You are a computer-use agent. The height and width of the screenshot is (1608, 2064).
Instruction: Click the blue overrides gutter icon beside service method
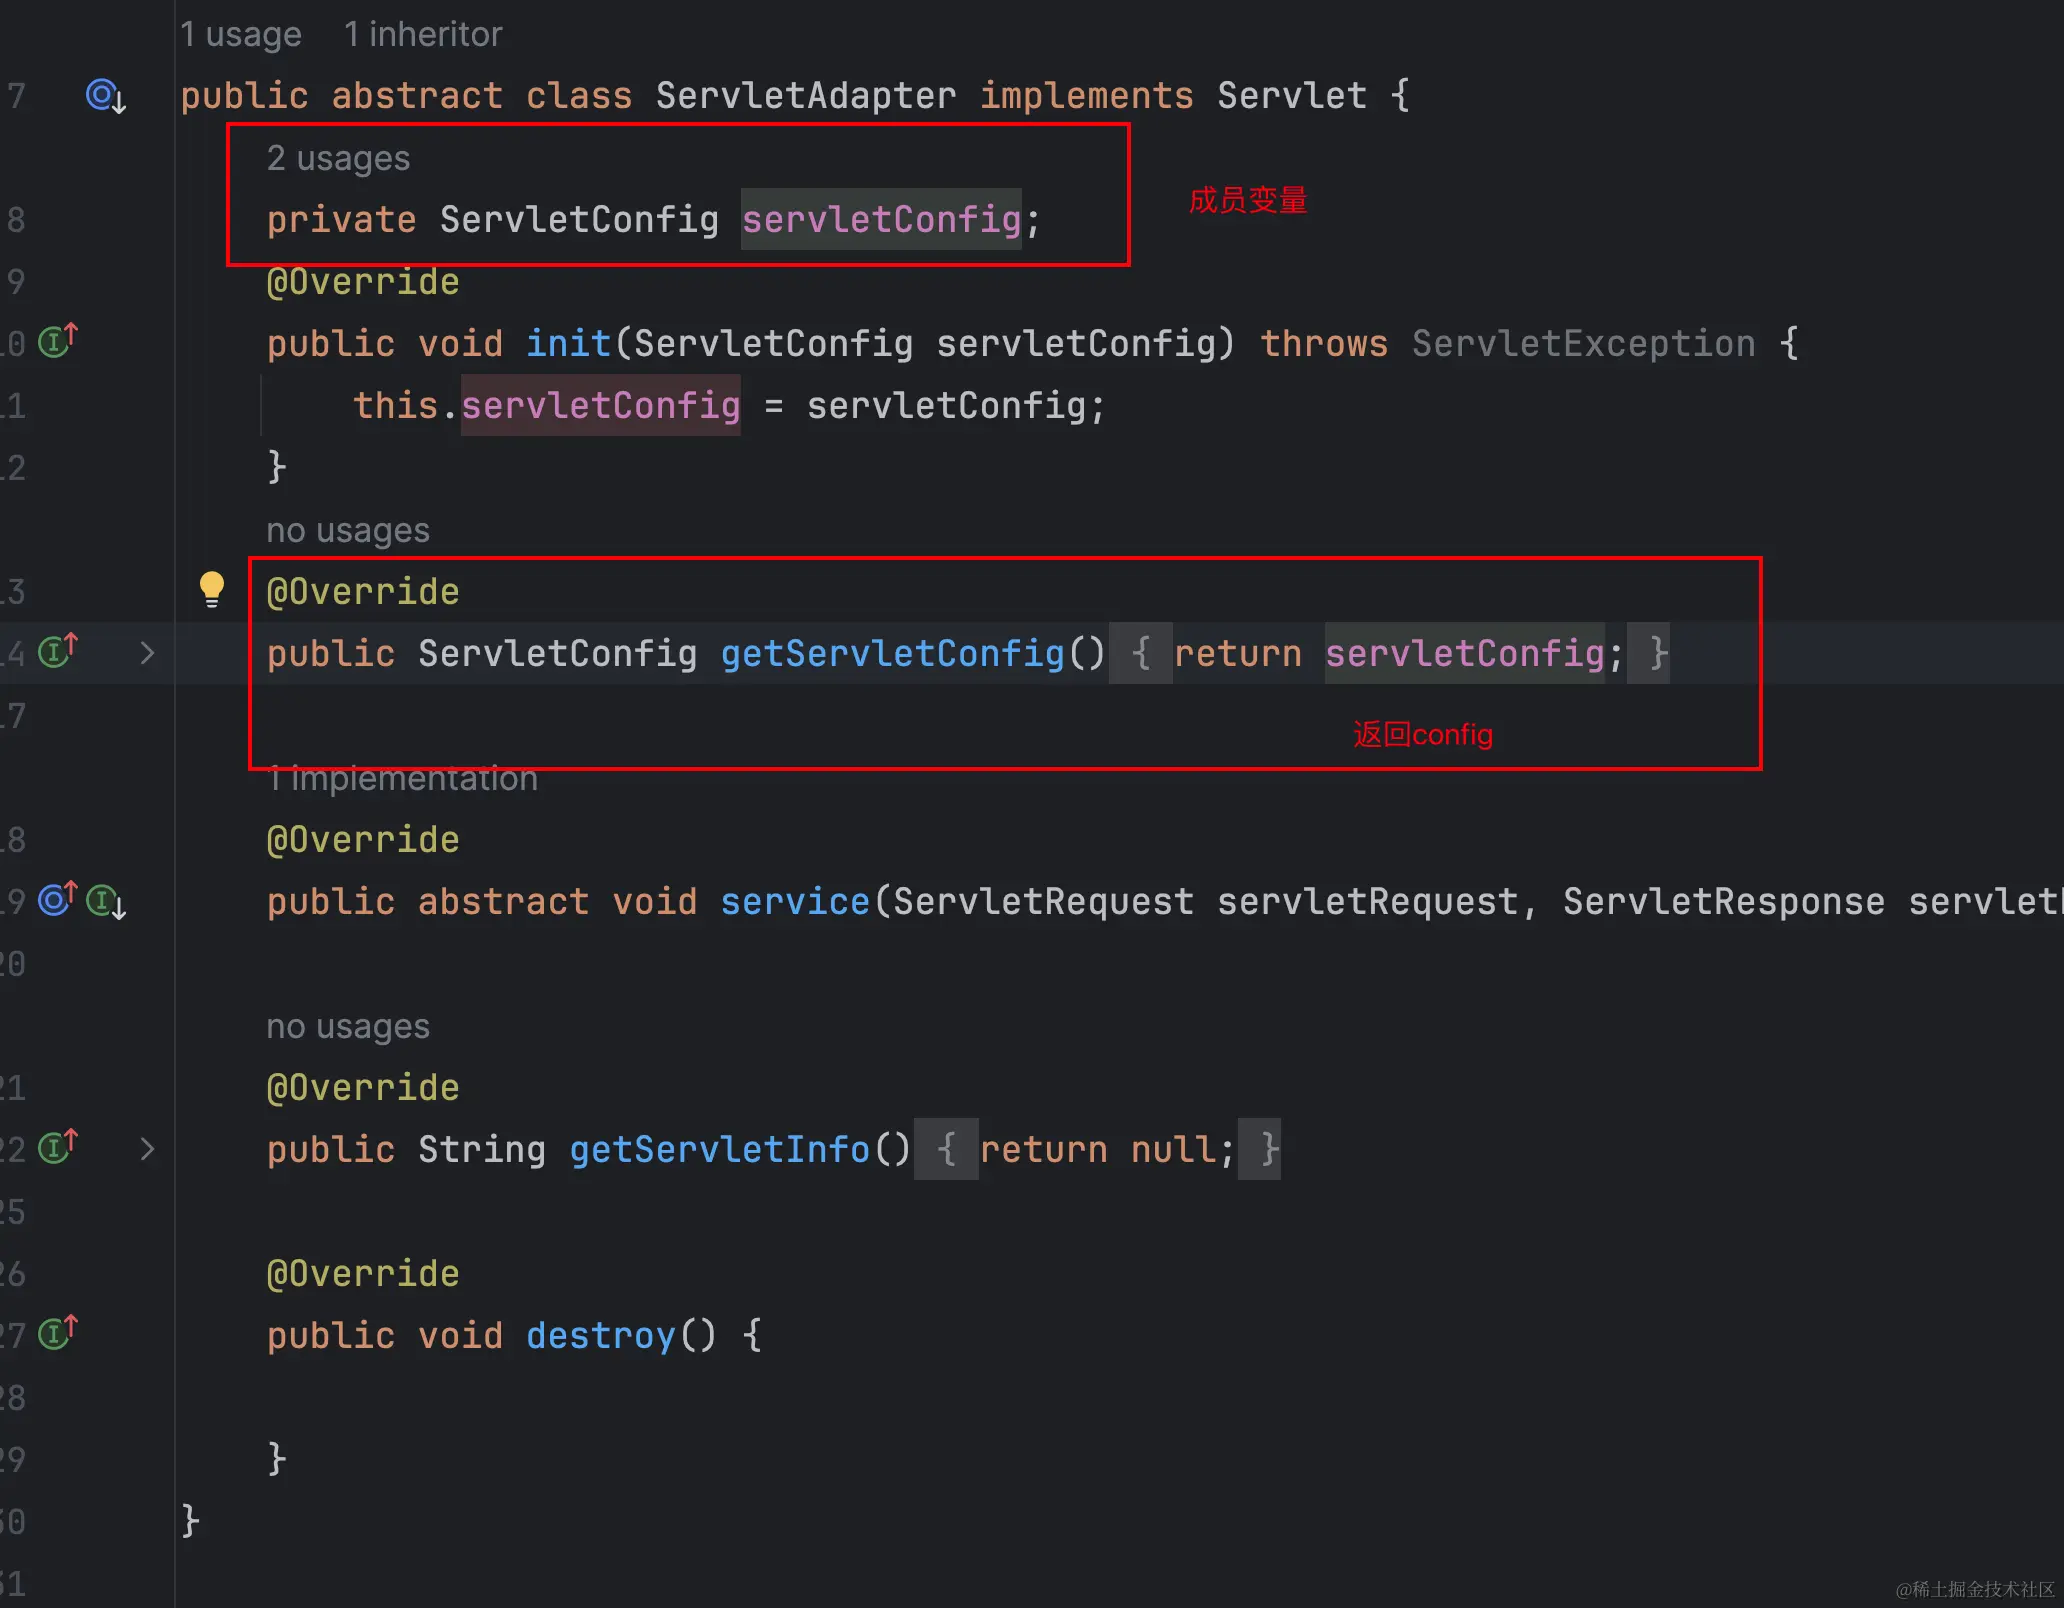point(57,900)
